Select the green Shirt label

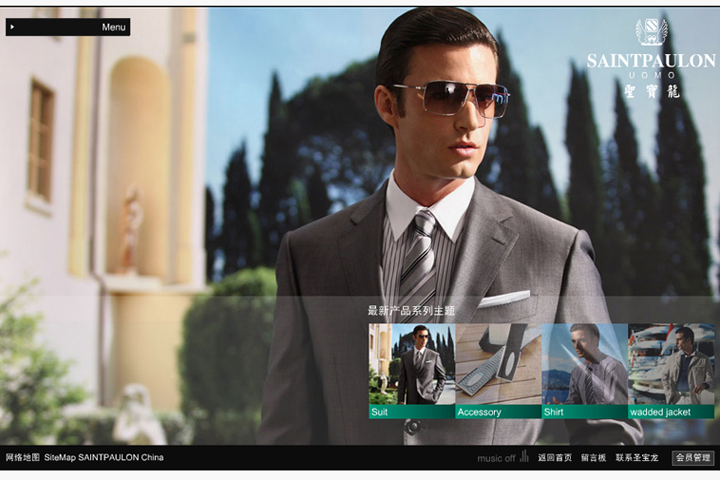tap(584, 412)
